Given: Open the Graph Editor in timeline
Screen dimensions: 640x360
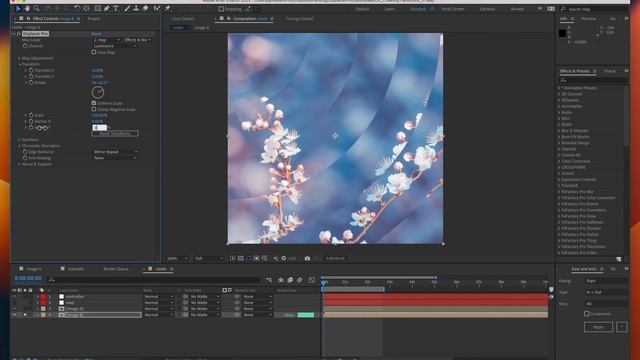Looking at the screenshot, I should tap(312, 280).
